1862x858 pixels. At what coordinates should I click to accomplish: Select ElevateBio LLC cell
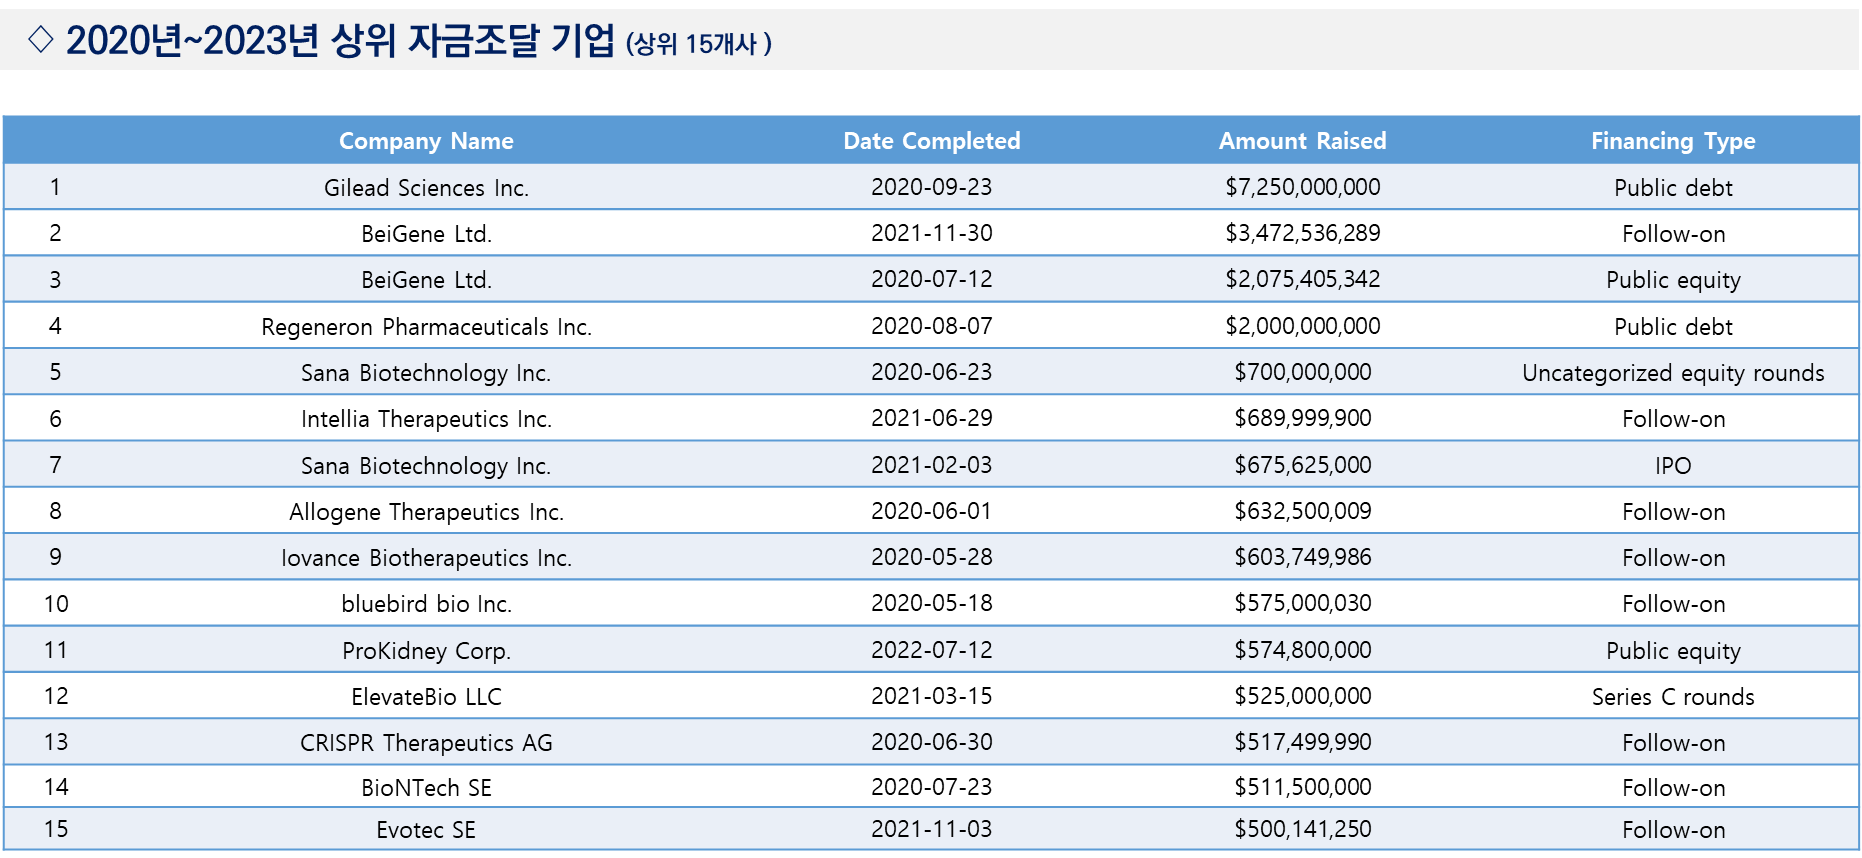click(x=426, y=697)
